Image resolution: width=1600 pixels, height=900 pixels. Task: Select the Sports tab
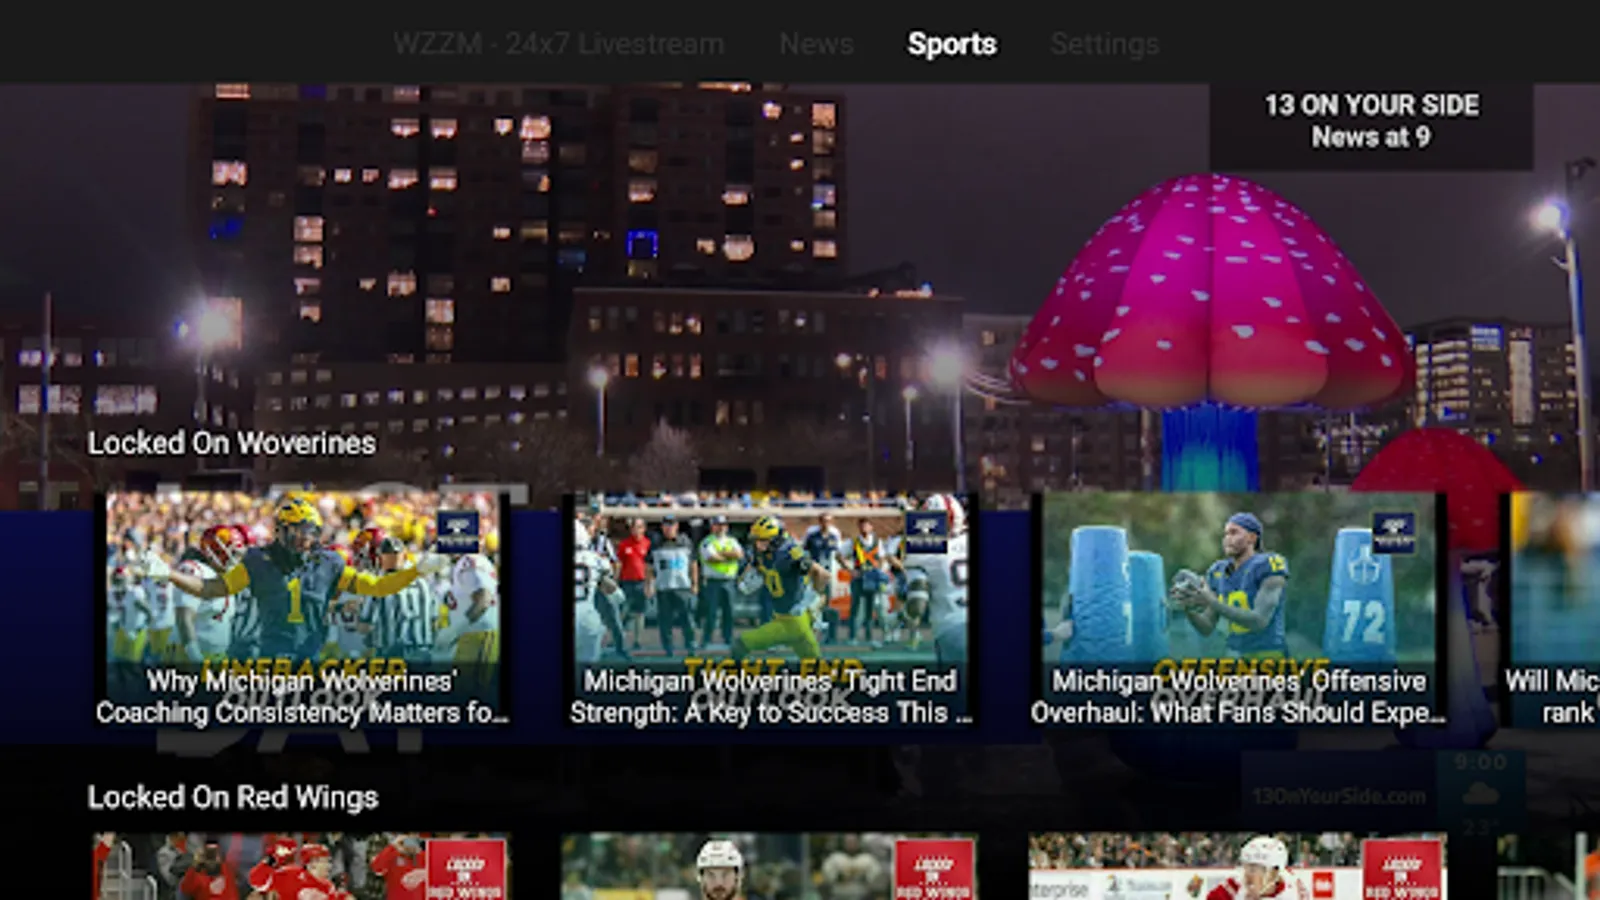click(952, 45)
